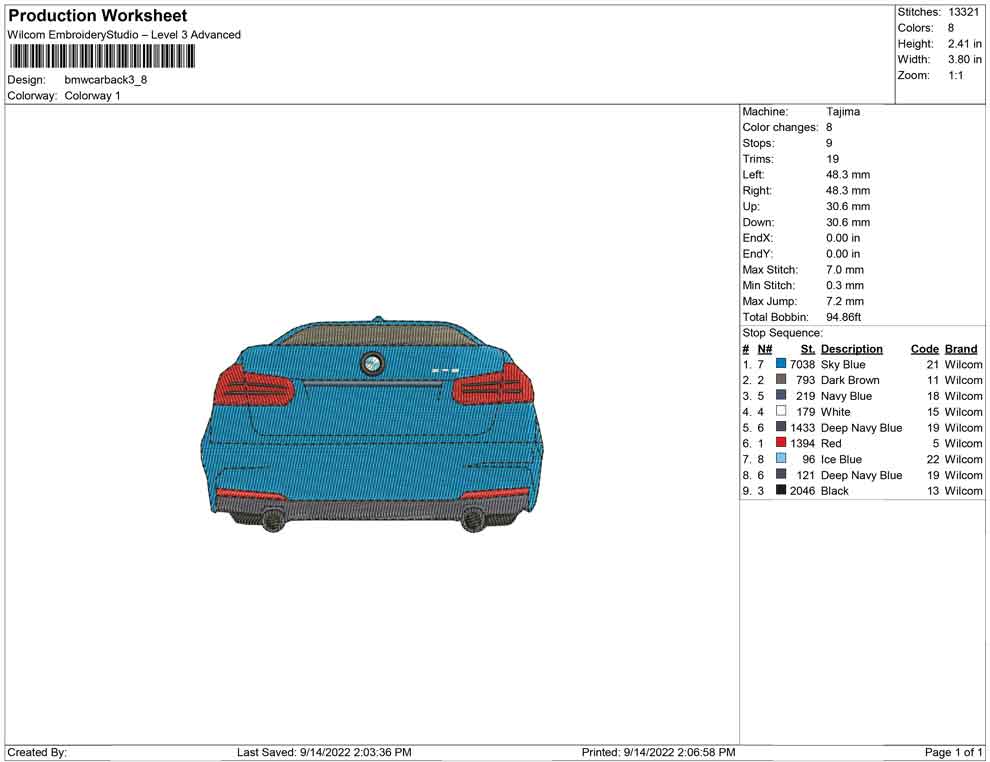This screenshot has height=762, width=990.
Task: Click the Height value 2.41 in
Action: tap(964, 44)
